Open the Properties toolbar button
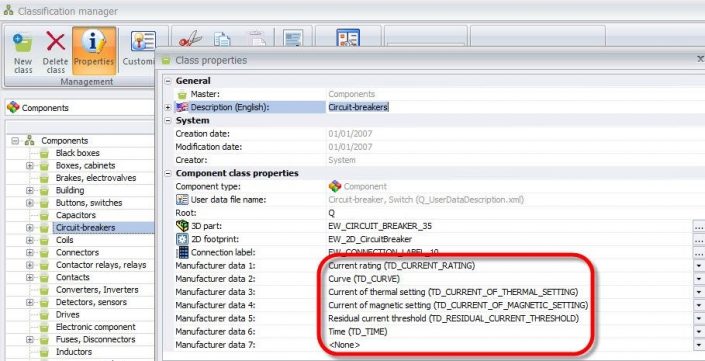 point(94,49)
